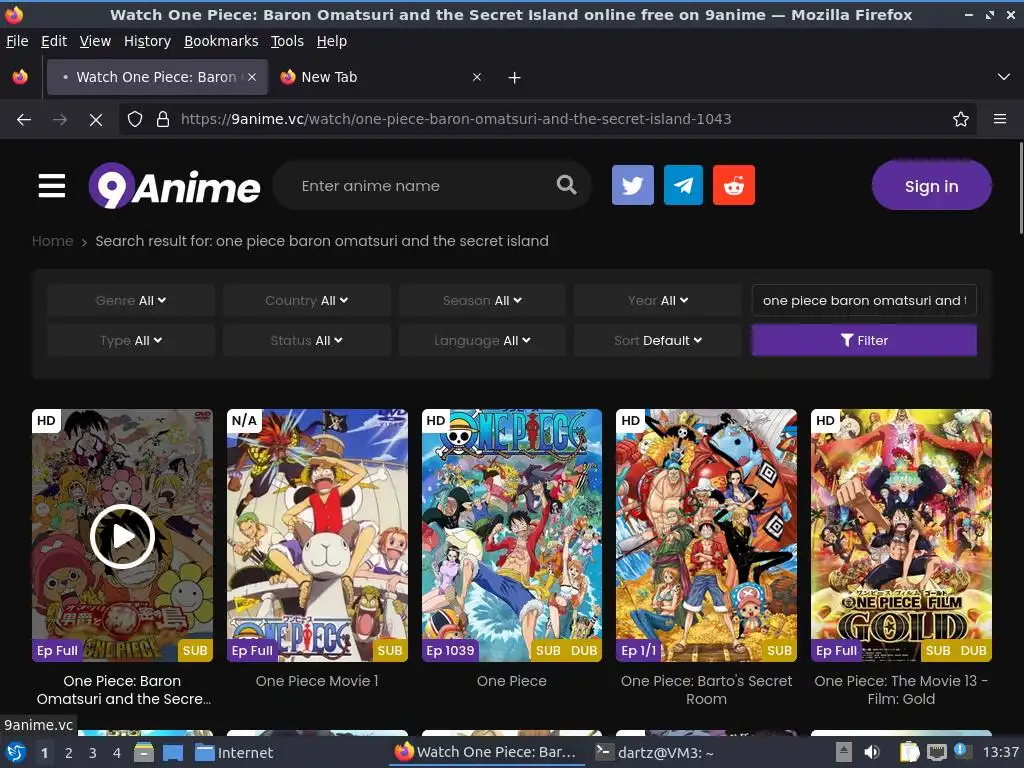Open the 9Anime hamburger side menu
Image resolution: width=1024 pixels, height=768 pixels.
(52, 185)
